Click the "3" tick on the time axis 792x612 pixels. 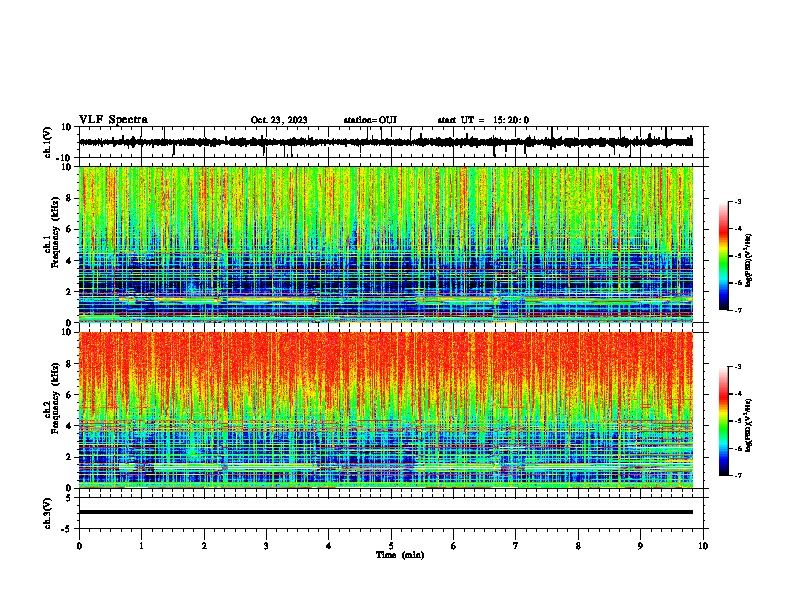pos(266,545)
